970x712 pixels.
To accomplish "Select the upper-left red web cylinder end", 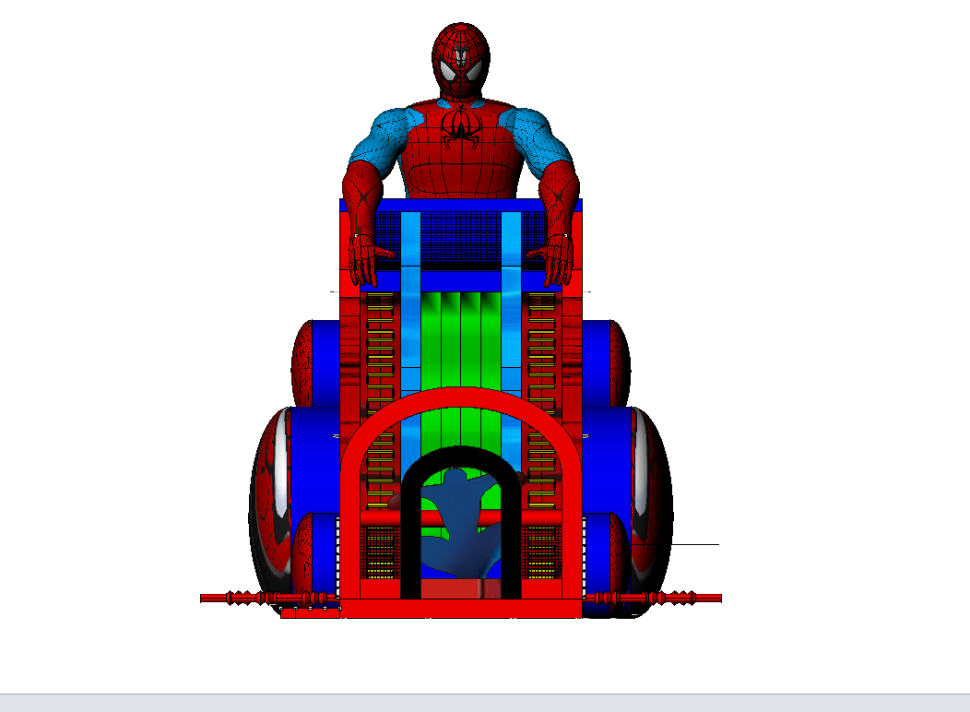I will point(301,362).
